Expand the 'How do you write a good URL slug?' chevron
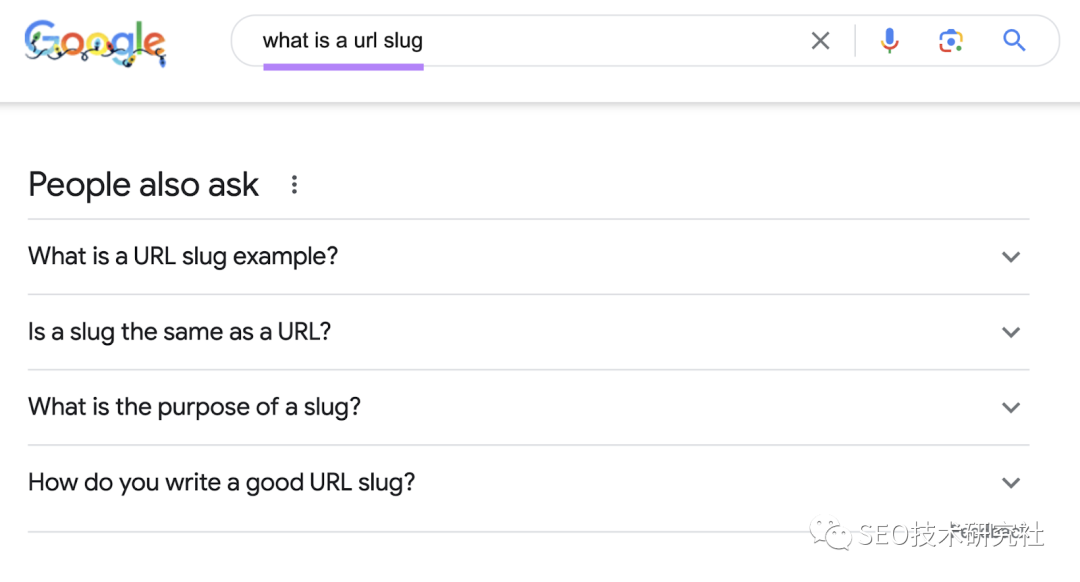 pyautogui.click(x=1011, y=483)
